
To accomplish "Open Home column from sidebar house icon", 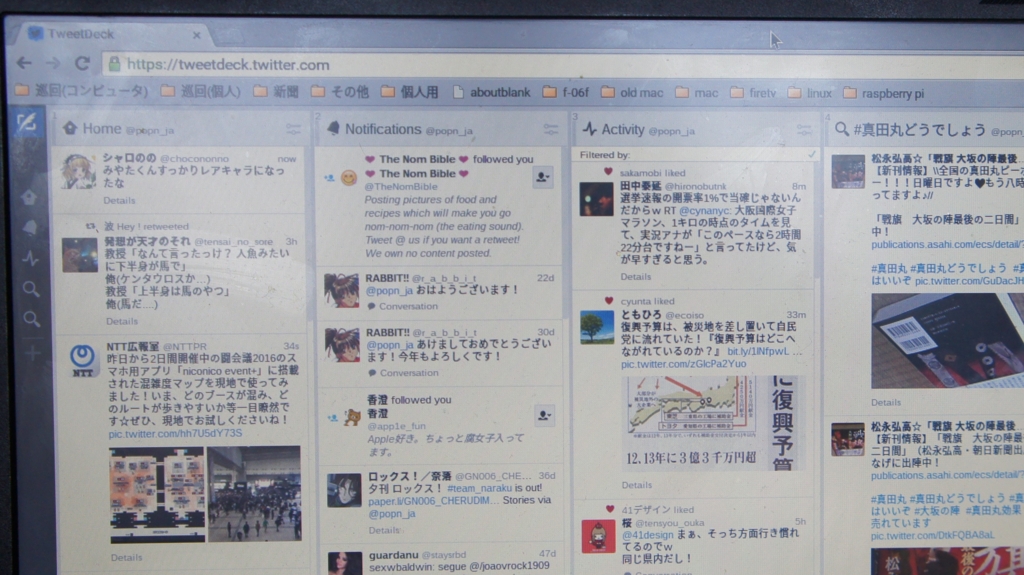I will click(29, 197).
